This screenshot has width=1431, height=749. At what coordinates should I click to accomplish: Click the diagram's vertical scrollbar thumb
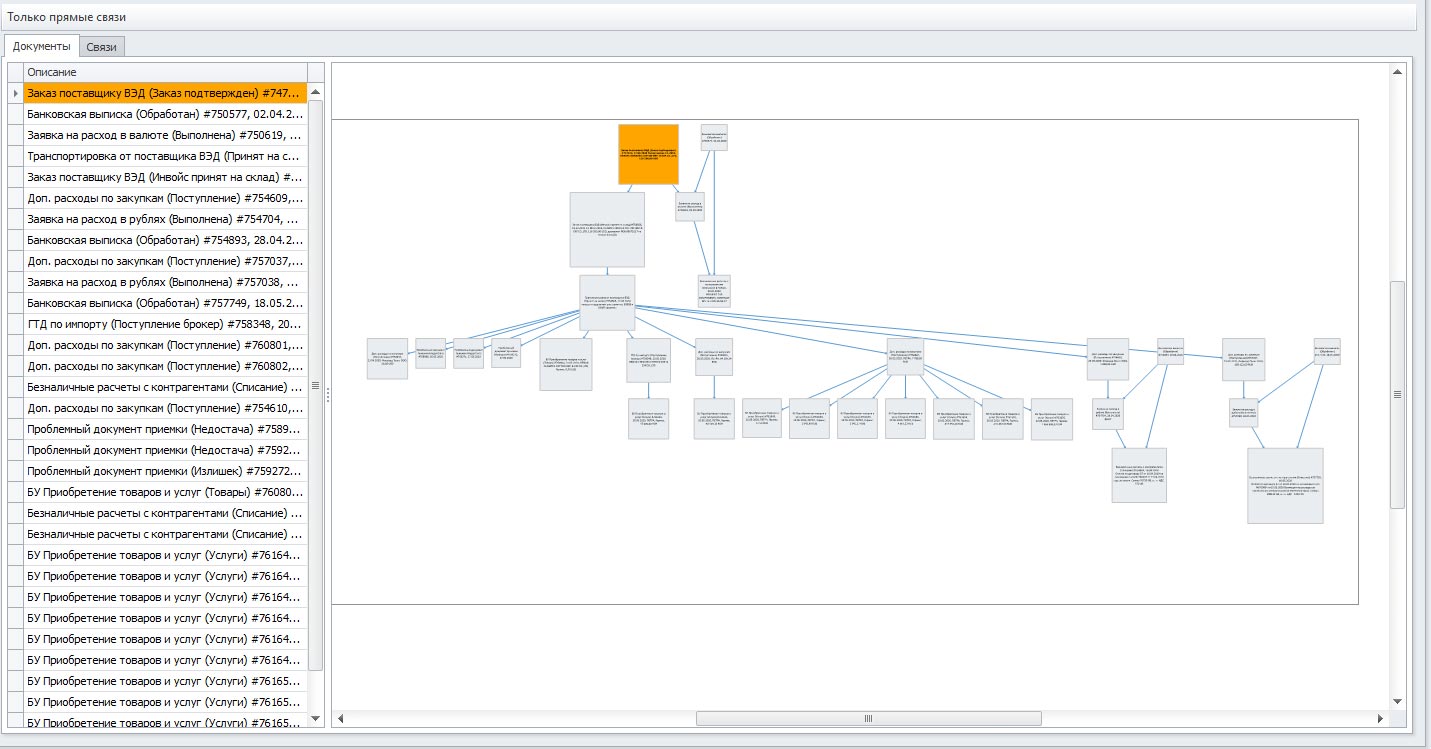point(1397,394)
